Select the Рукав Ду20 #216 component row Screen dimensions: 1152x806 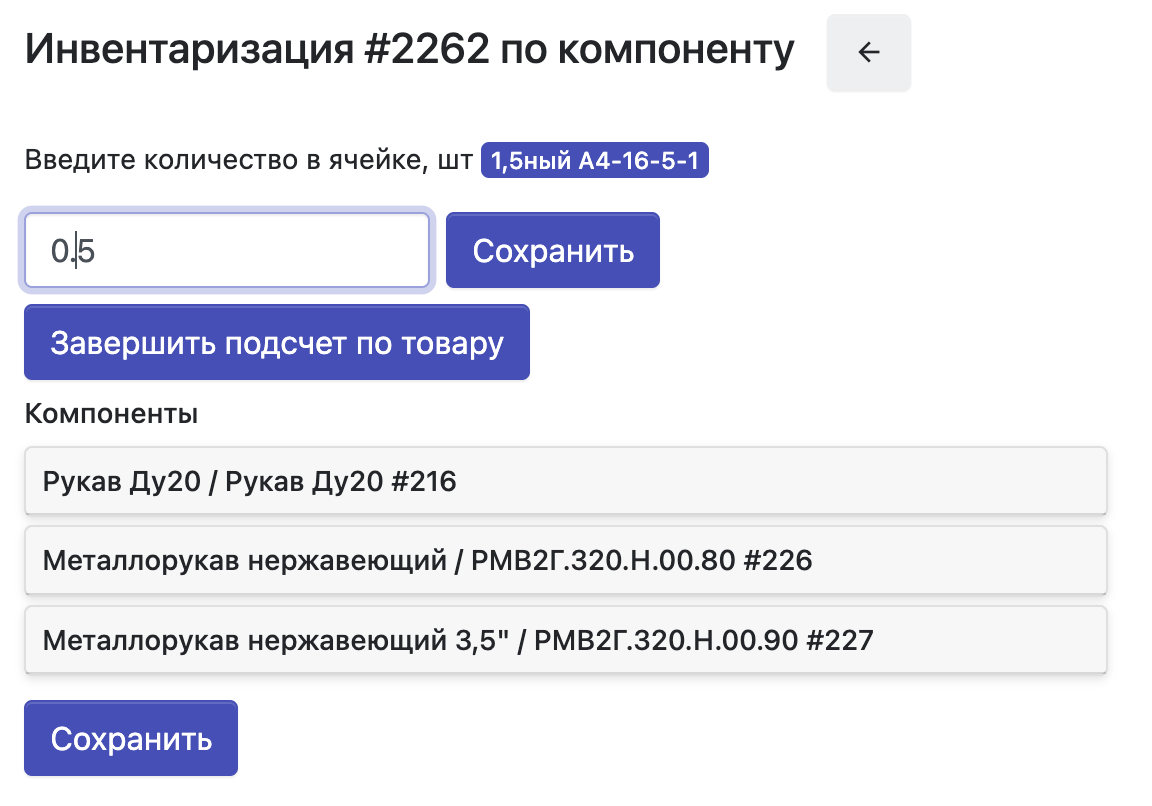pos(565,482)
